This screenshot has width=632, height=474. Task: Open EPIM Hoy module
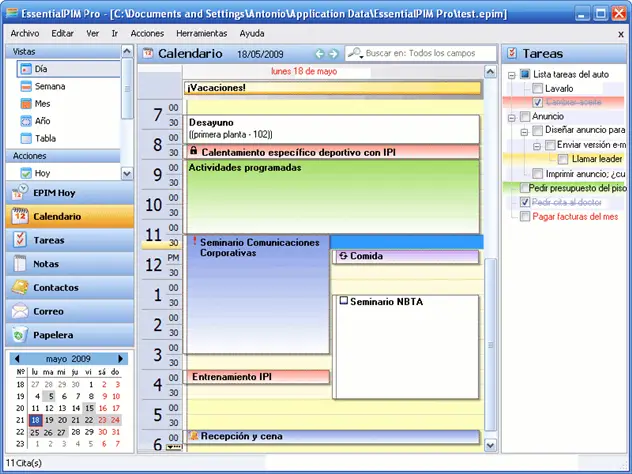tap(70, 193)
